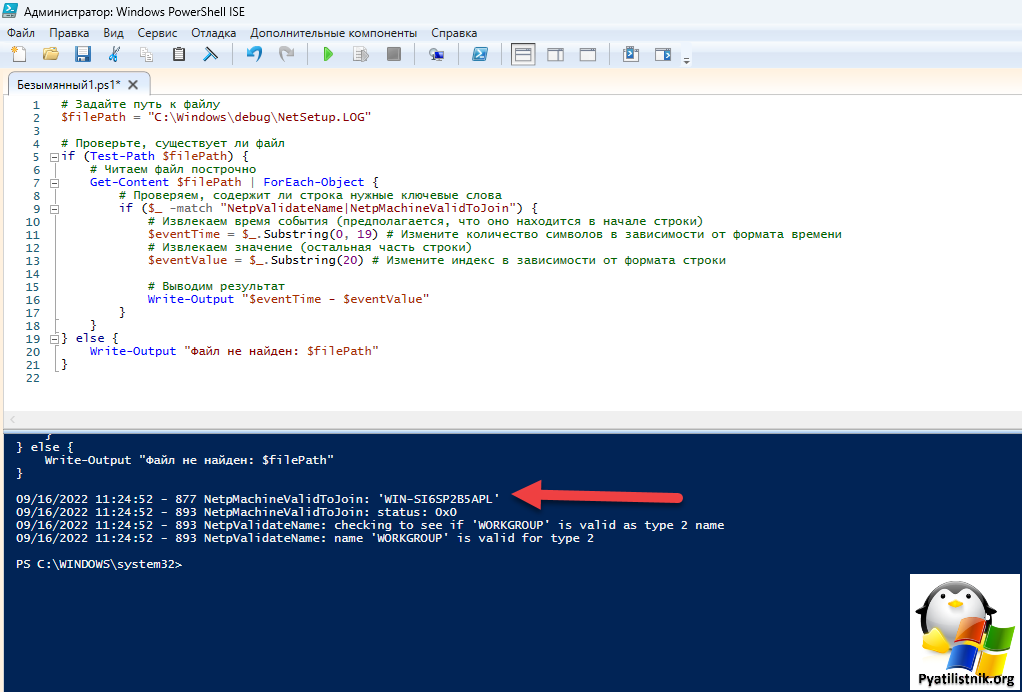Stop operation with the square stop icon

394,54
